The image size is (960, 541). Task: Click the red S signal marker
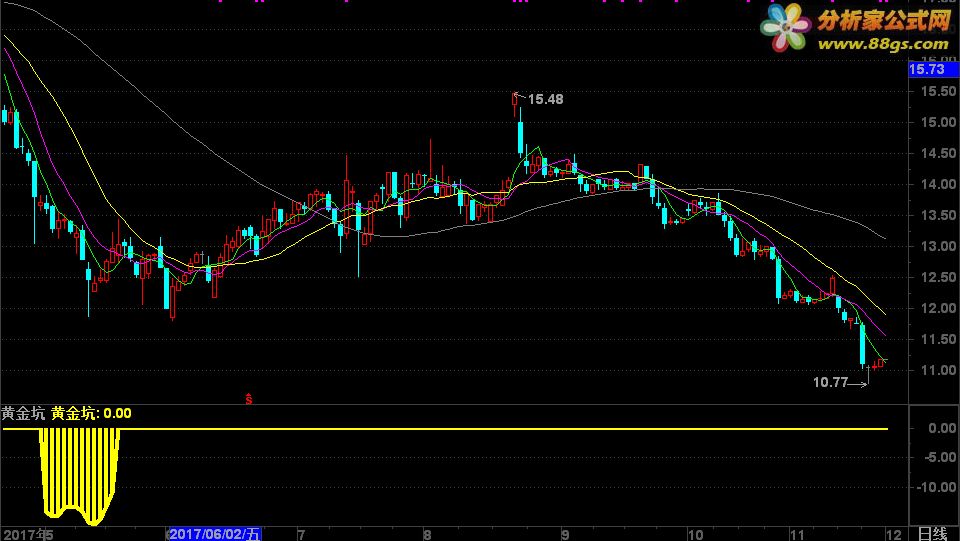(x=249, y=399)
